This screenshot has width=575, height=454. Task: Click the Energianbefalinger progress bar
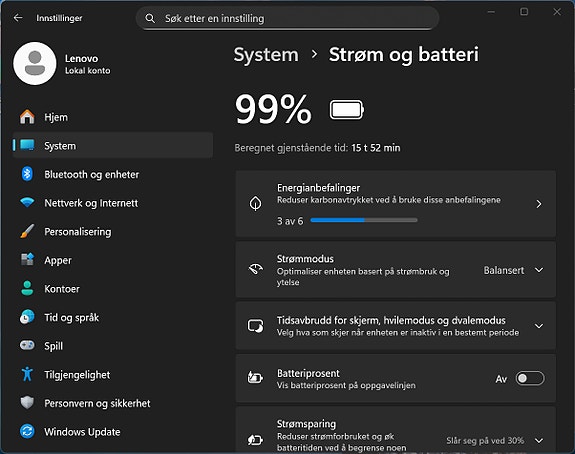(364, 220)
